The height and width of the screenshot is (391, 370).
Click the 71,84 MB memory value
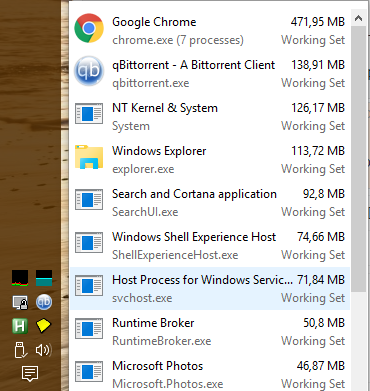[321, 280]
